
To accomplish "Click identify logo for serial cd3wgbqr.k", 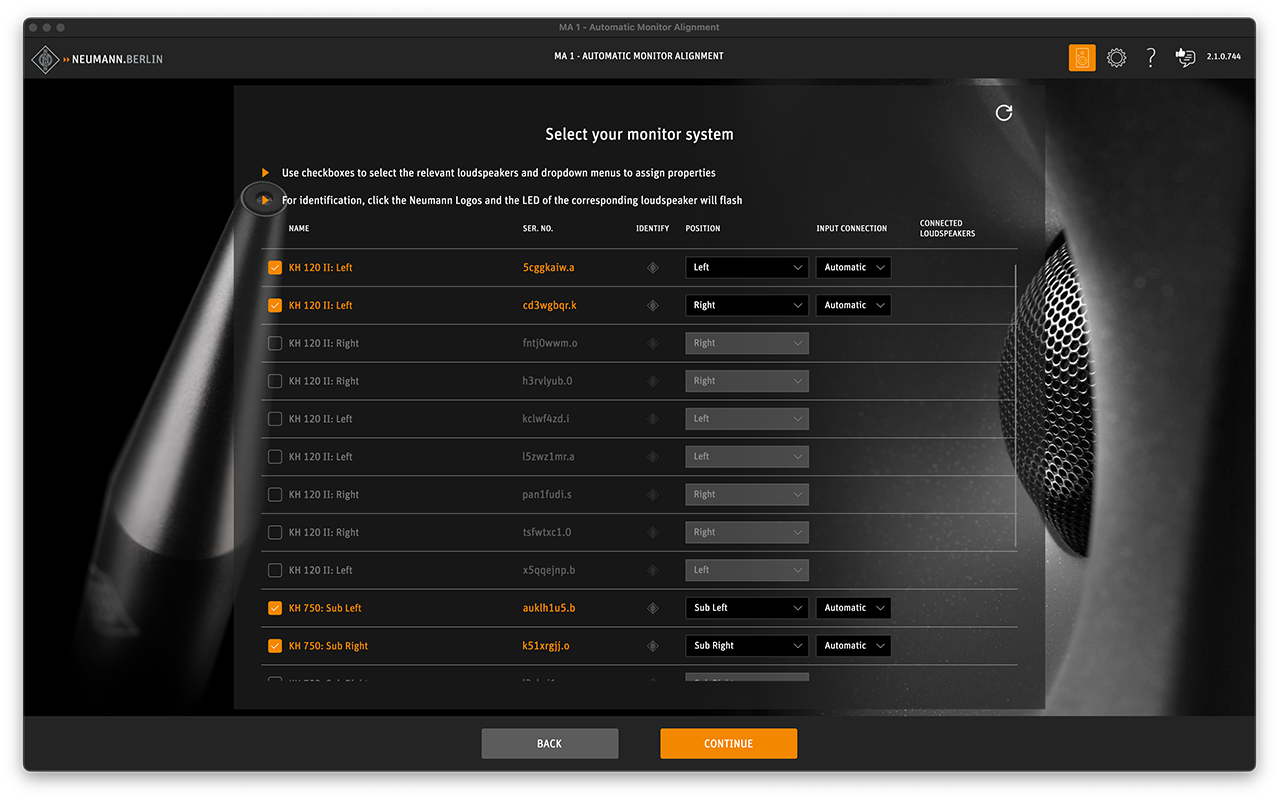I will click(653, 306).
